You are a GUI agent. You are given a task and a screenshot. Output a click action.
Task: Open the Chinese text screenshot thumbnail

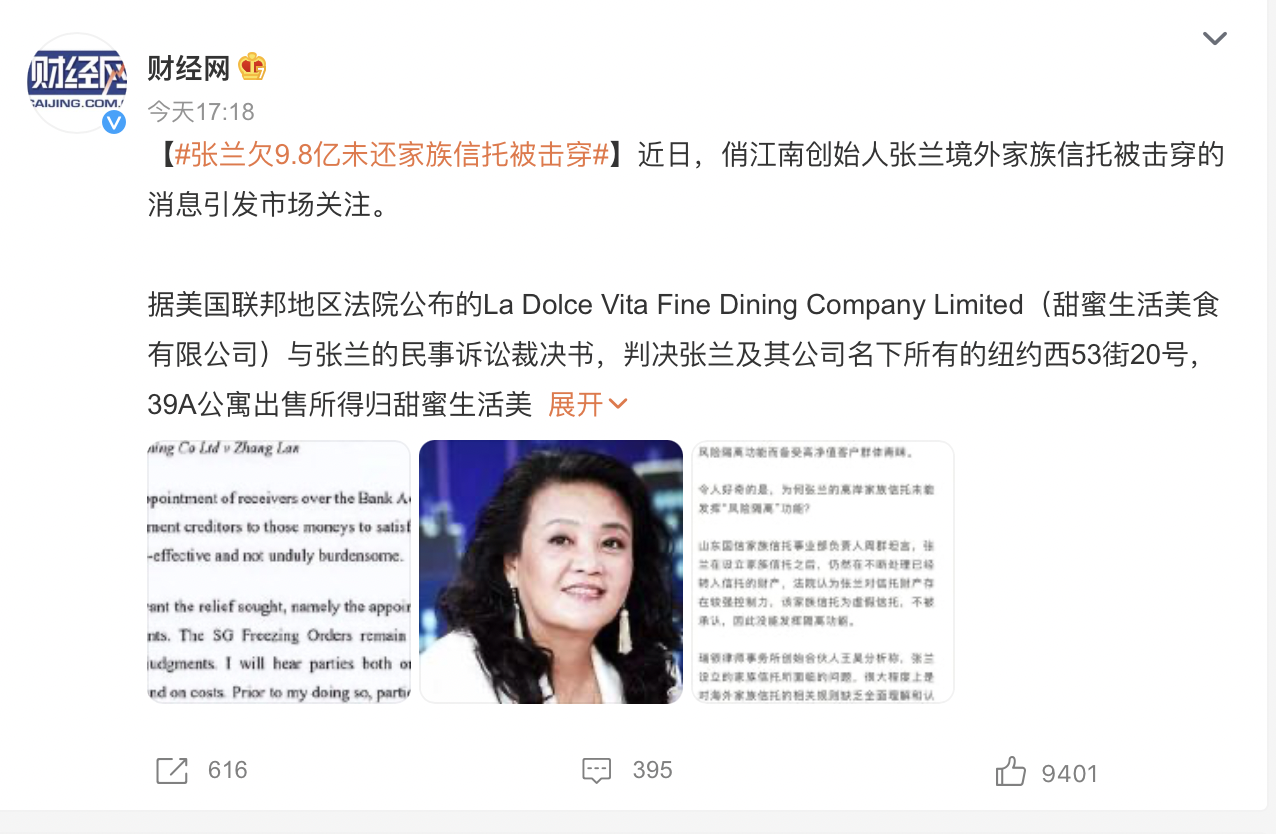click(823, 572)
